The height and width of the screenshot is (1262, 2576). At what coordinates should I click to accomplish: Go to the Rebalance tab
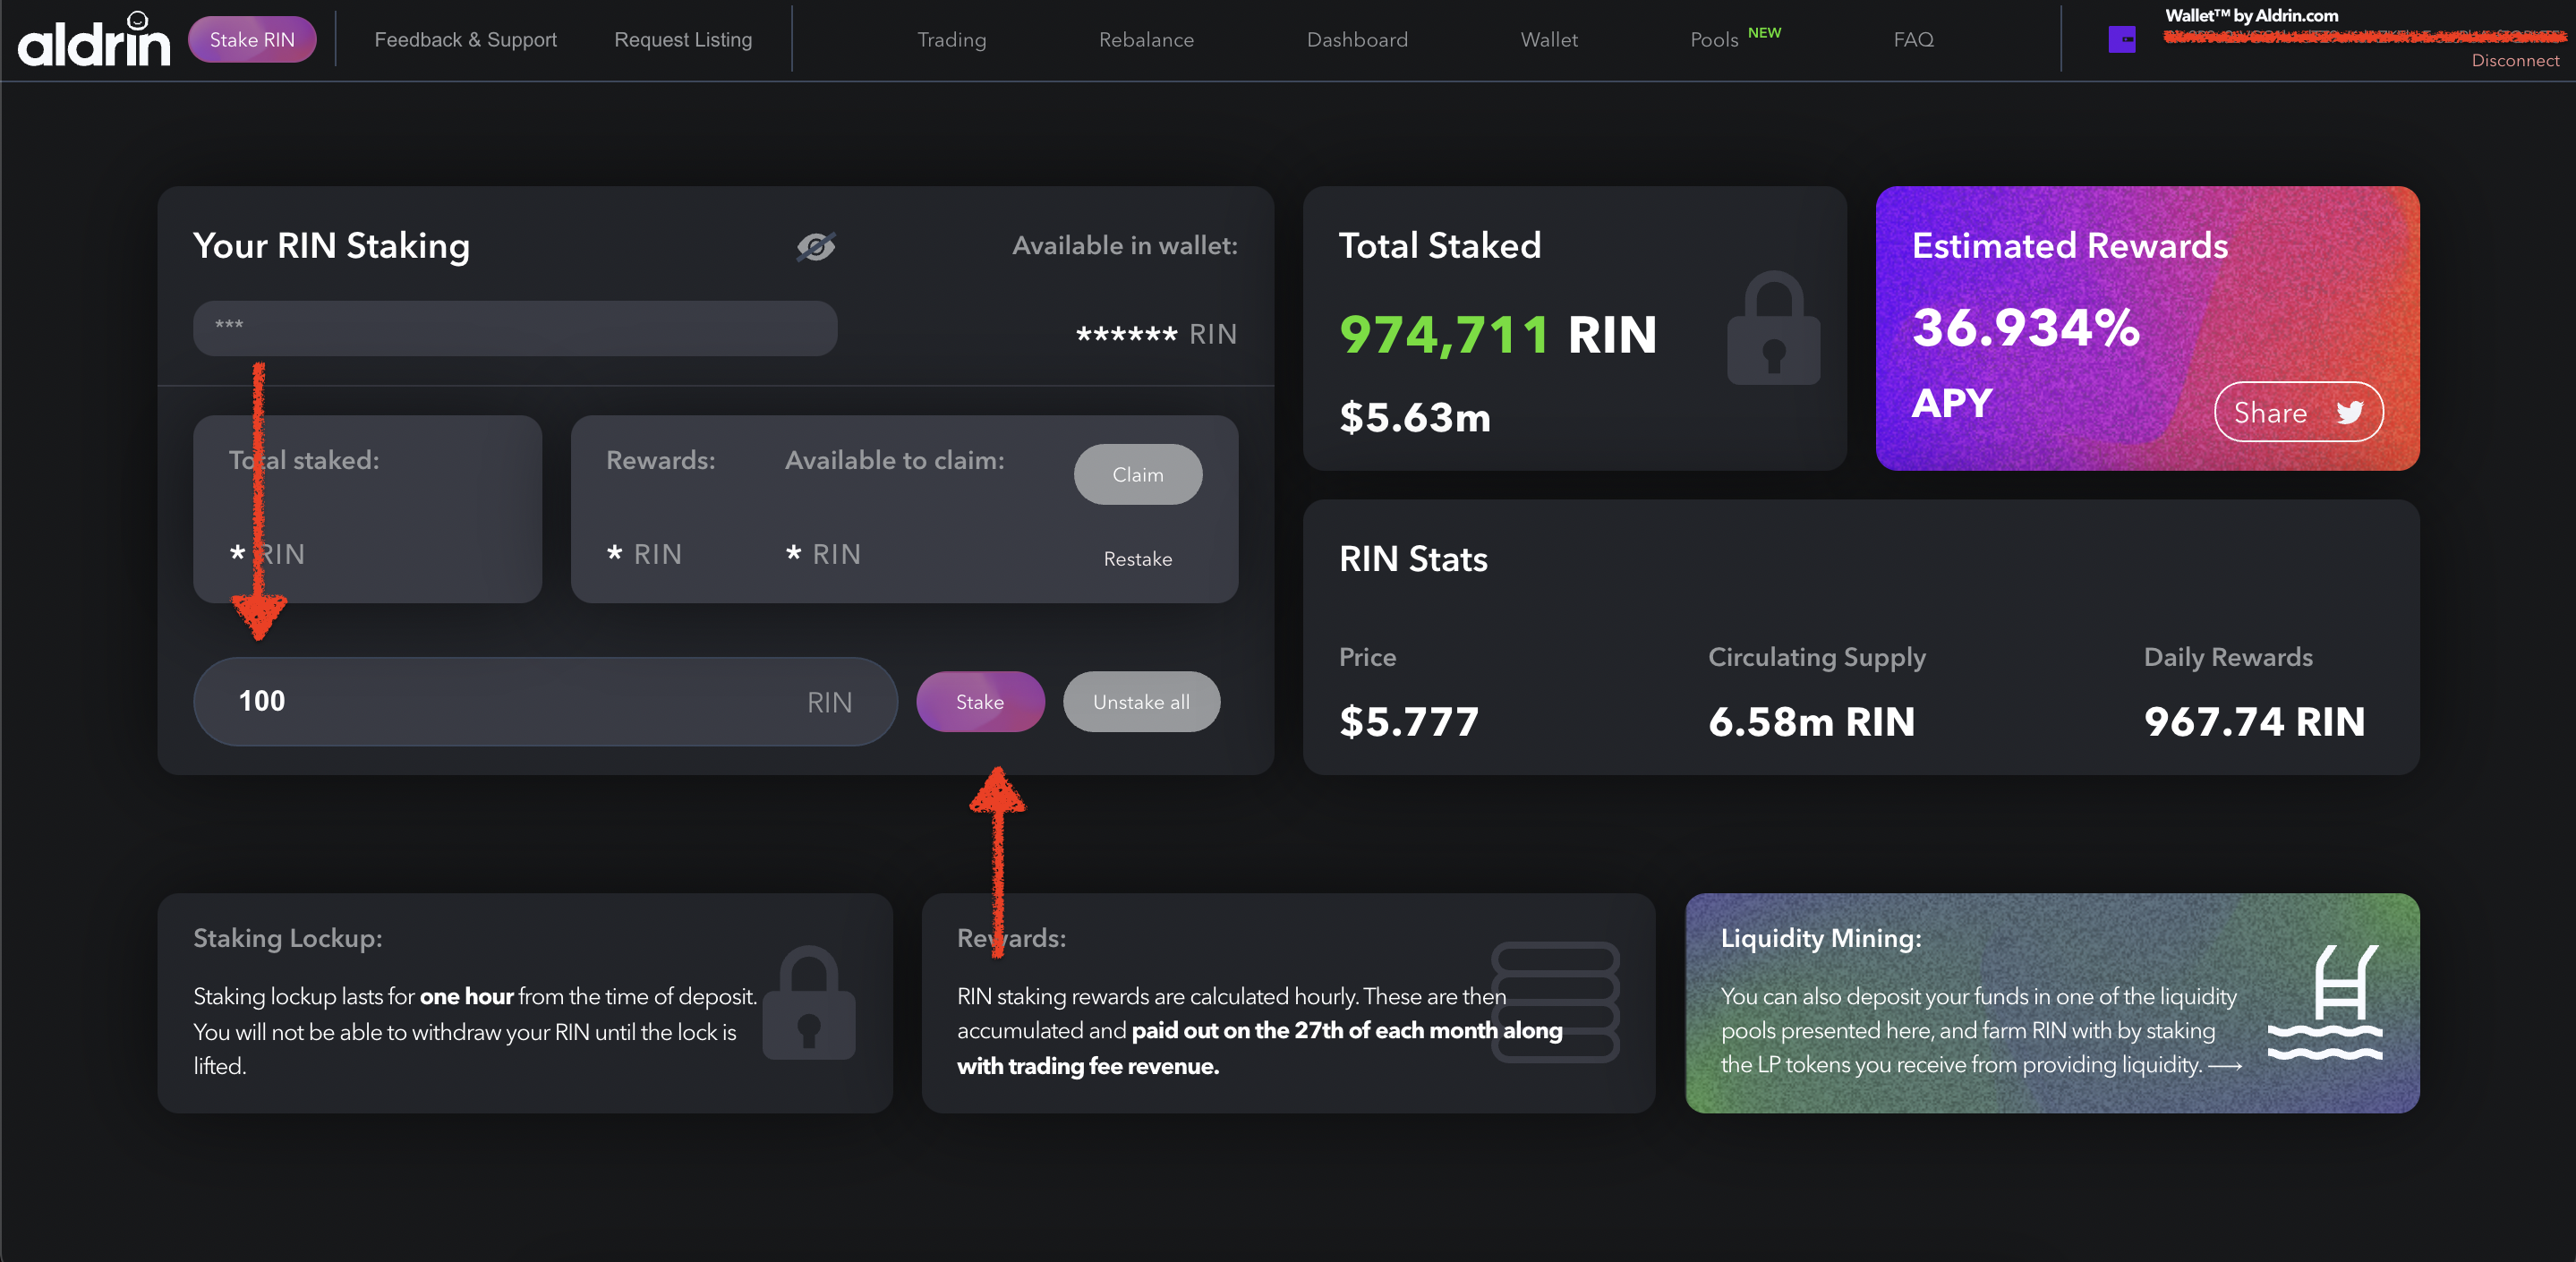pyautogui.click(x=1146, y=39)
